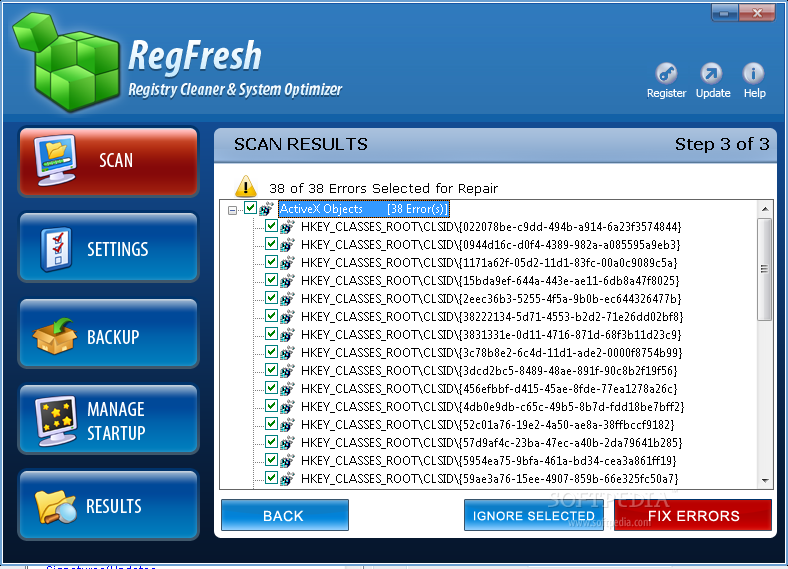Uncheck the {59ae3a76-15ee entry checkbox
The image size is (788, 569).
click(271, 478)
